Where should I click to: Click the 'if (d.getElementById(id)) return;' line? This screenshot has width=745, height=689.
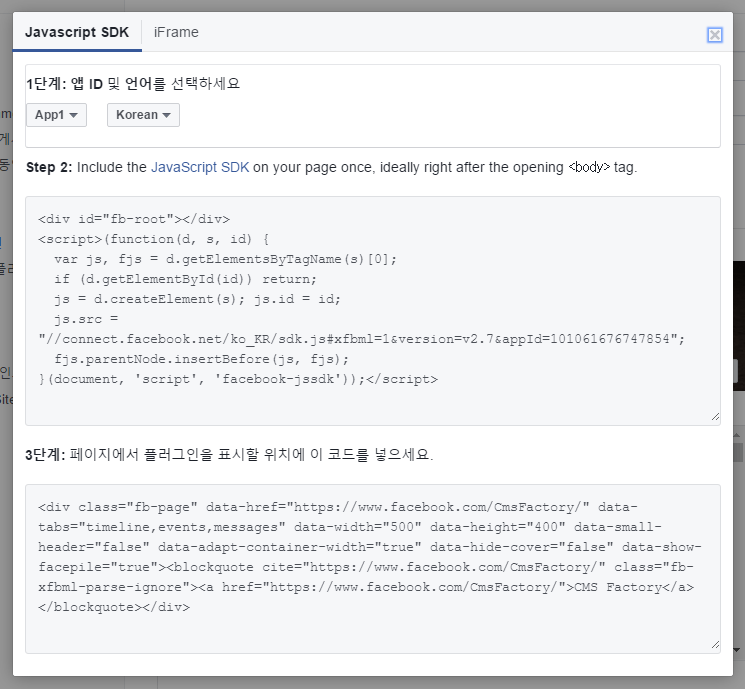click(x=185, y=279)
